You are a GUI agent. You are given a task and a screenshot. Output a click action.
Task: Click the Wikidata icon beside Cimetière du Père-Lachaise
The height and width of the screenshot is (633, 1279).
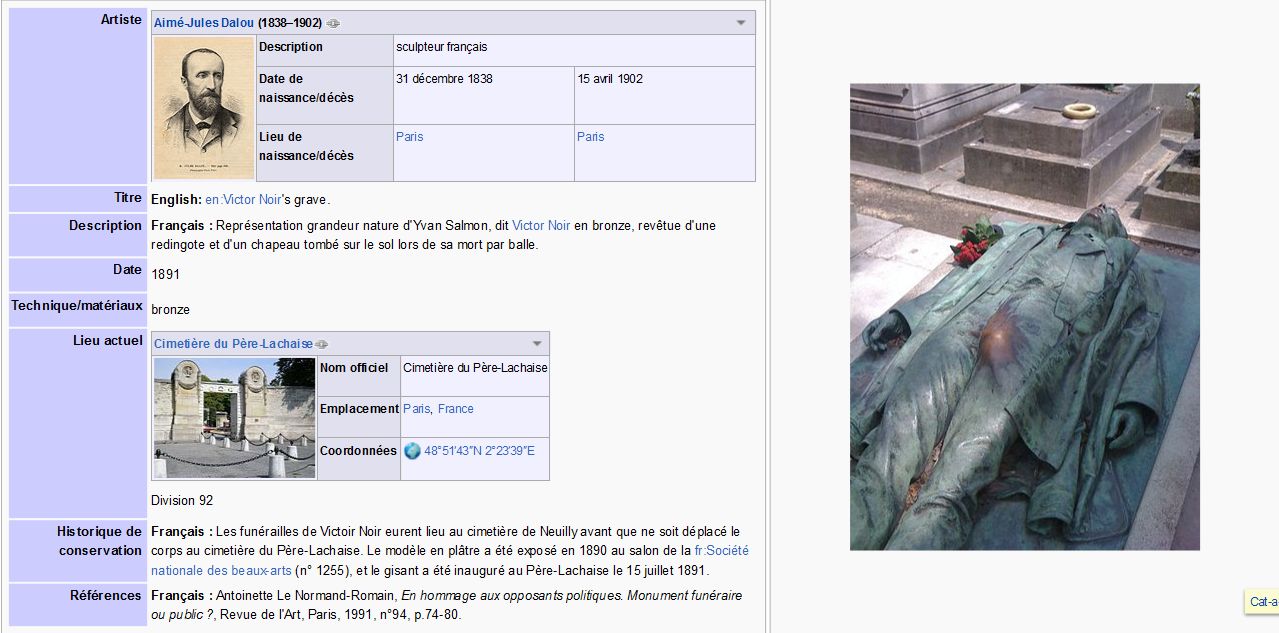point(322,344)
